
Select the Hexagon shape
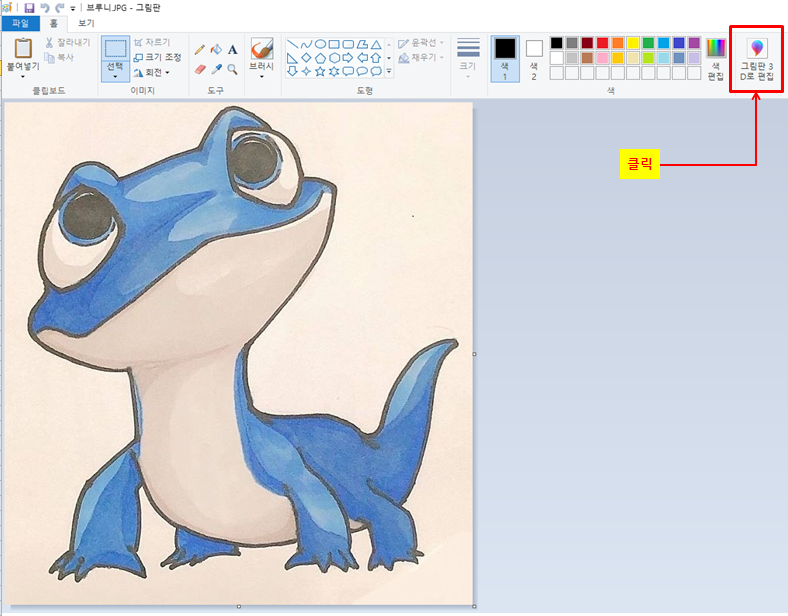(x=334, y=58)
